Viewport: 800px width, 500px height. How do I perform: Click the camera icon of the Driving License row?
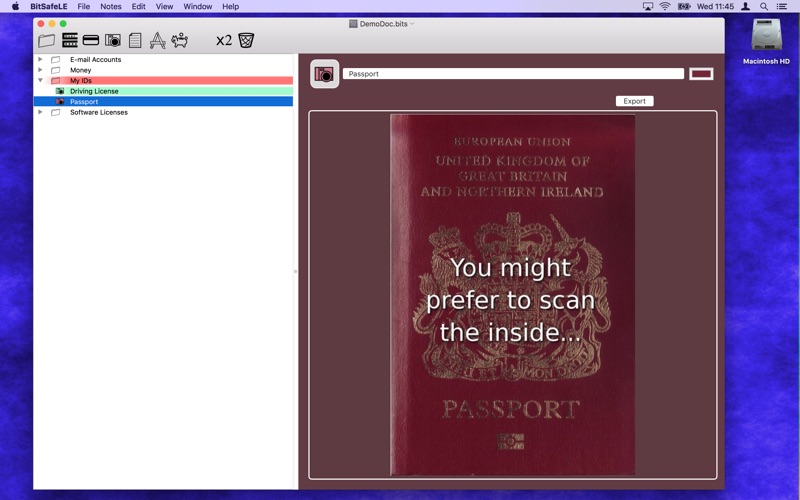pos(60,91)
